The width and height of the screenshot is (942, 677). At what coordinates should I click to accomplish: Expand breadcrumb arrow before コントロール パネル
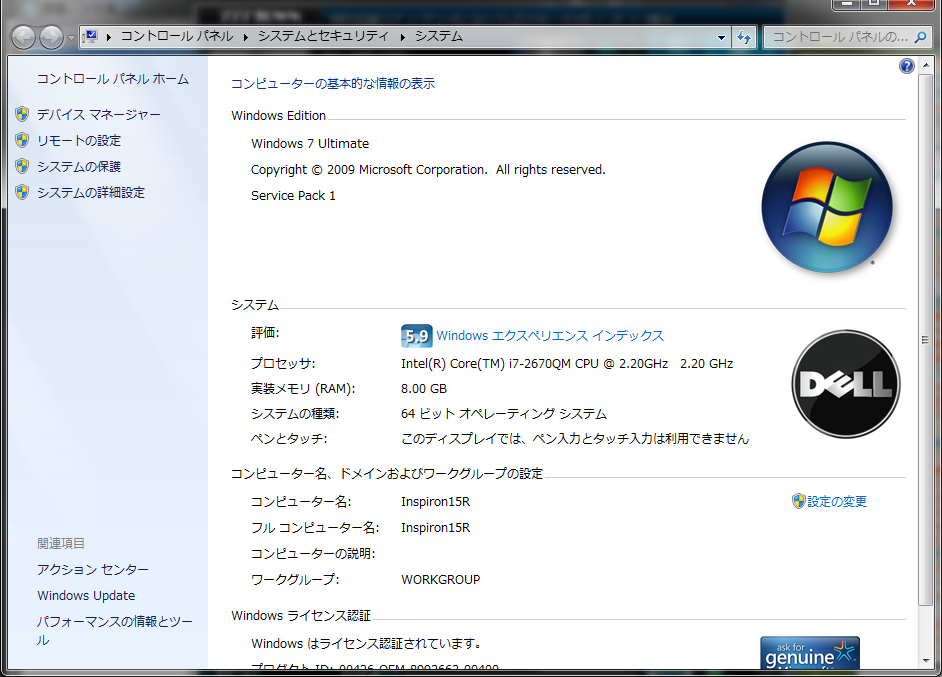click(x=109, y=37)
